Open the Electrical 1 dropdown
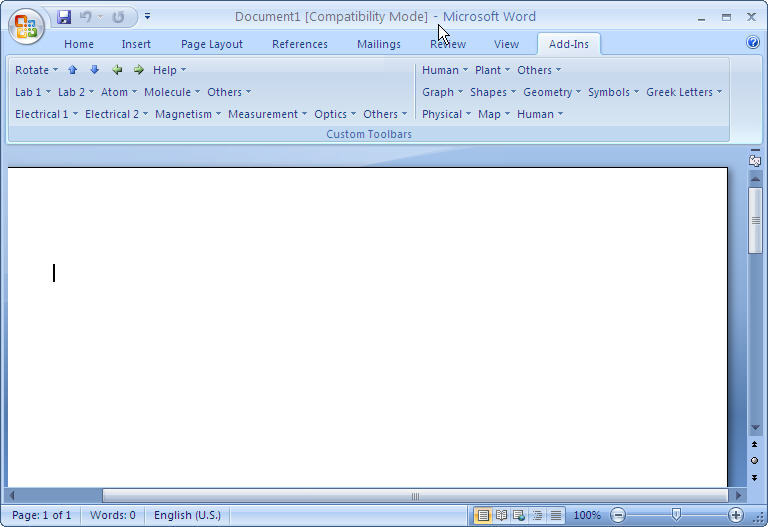The height and width of the screenshot is (527, 768). (x=46, y=114)
